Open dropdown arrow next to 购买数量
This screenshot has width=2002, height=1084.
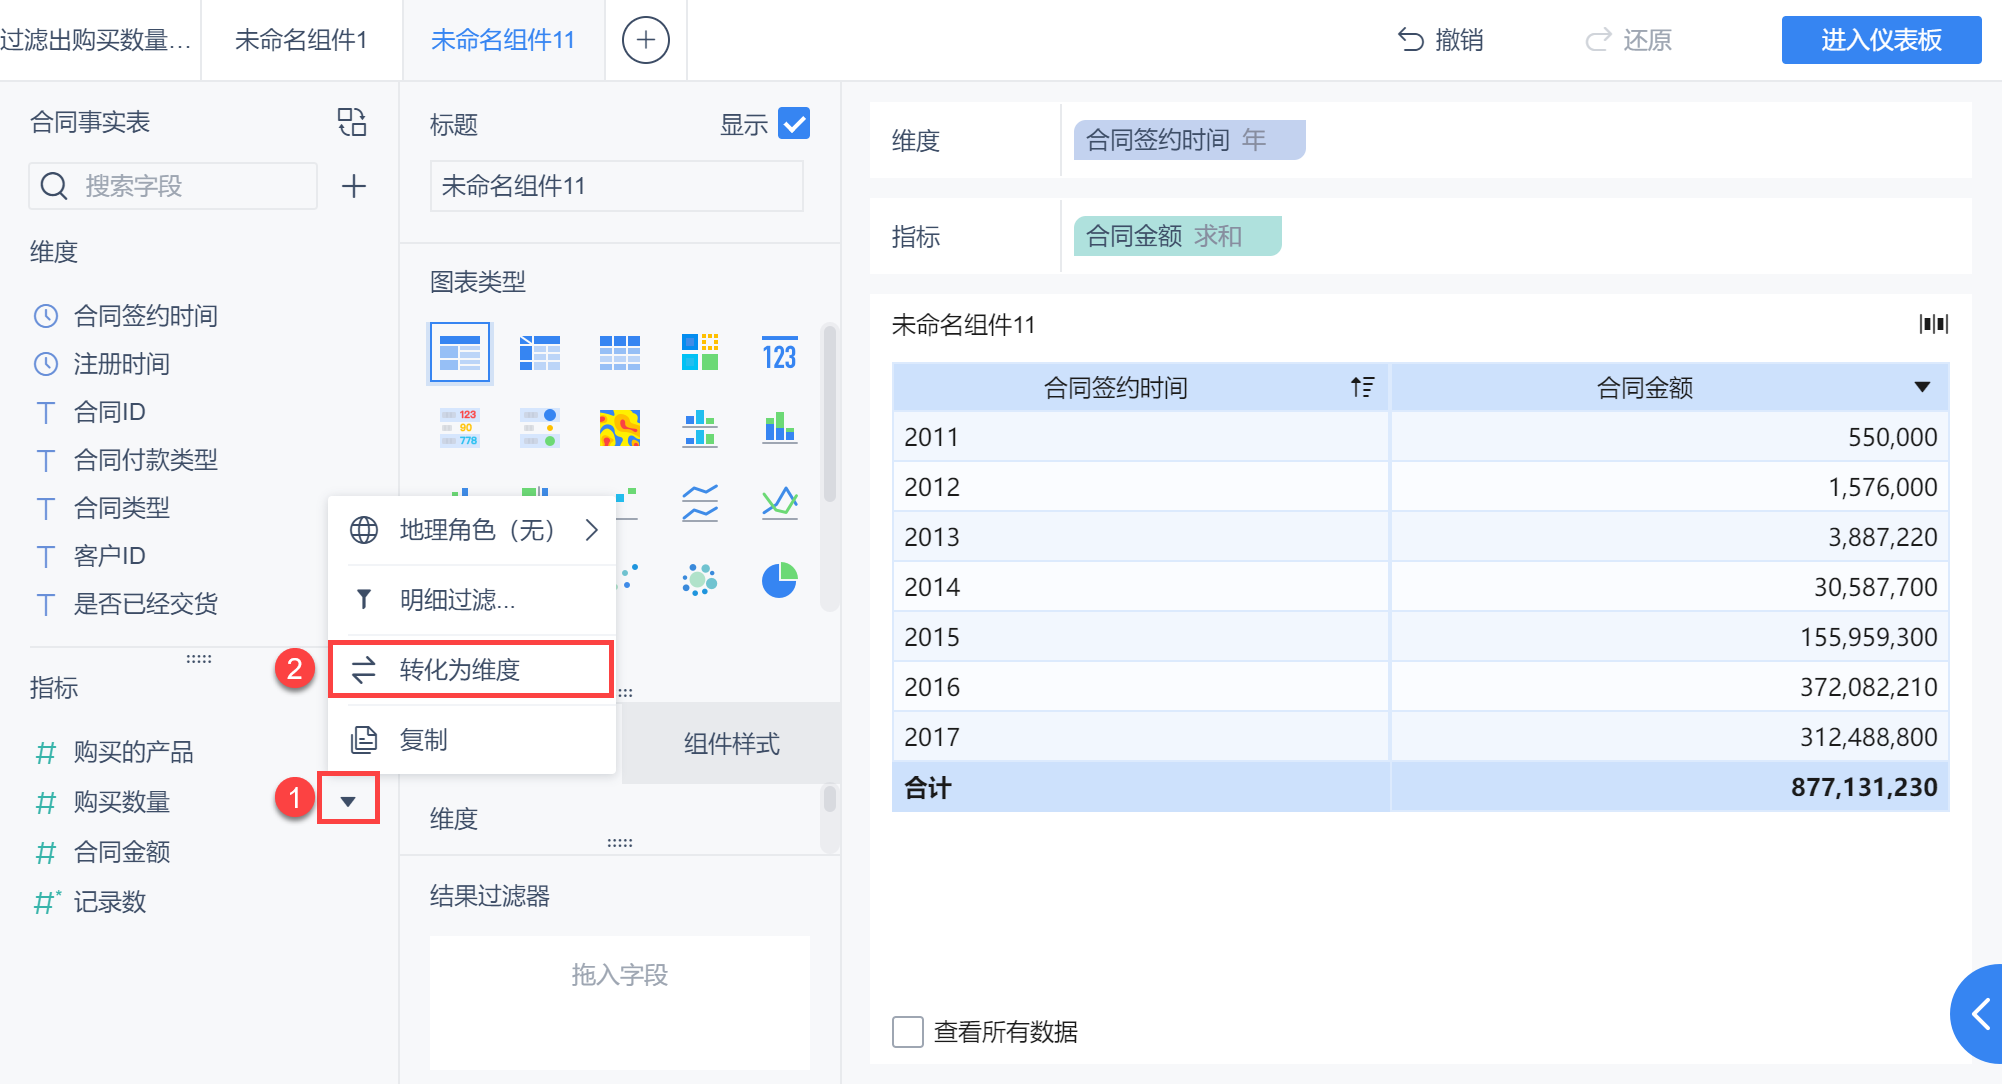[348, 801]
